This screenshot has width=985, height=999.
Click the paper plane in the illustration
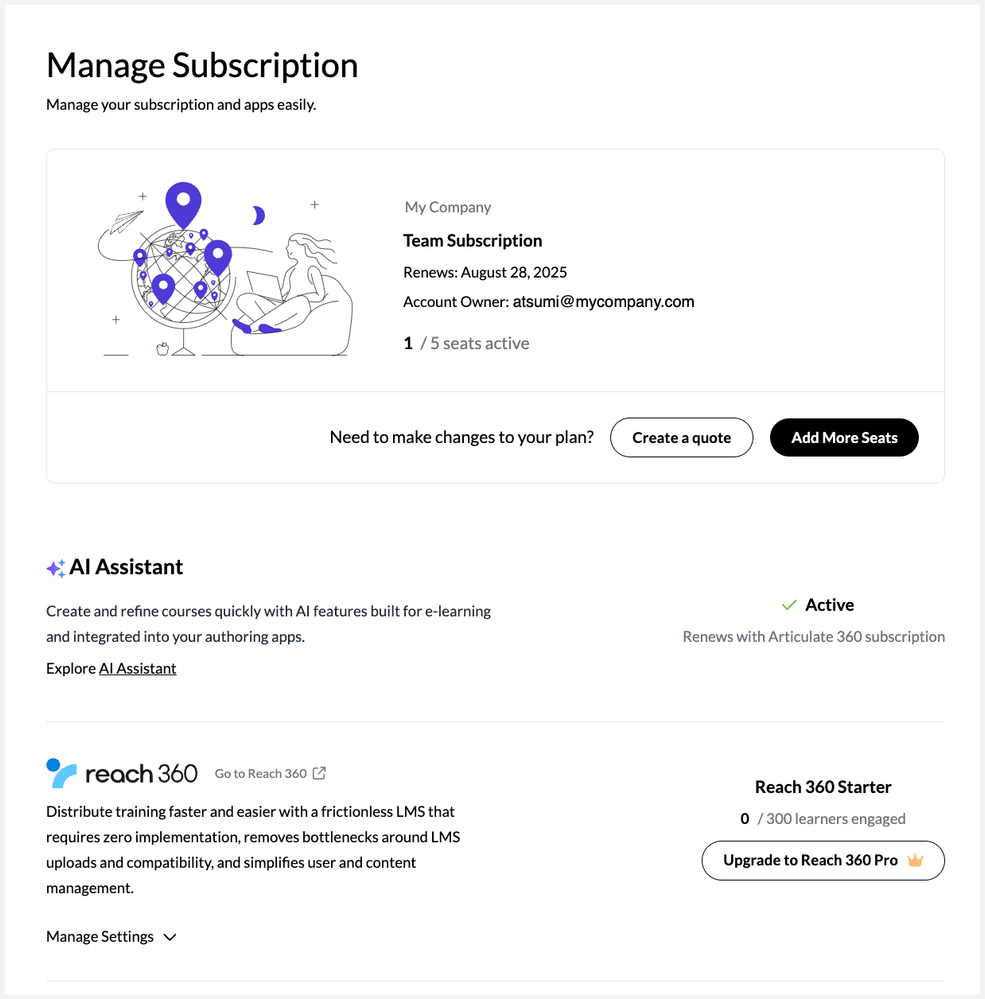coord(127,220)
